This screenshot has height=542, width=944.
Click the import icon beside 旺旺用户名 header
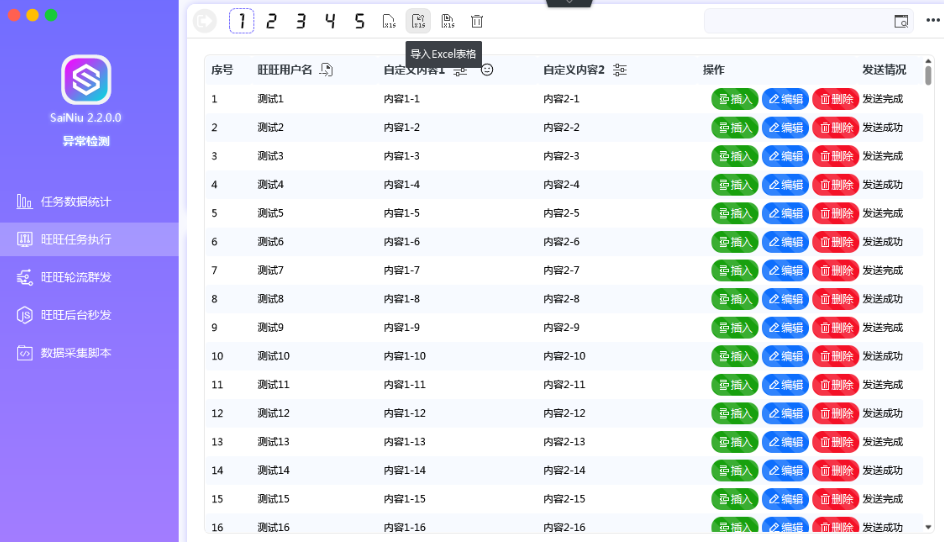point(326,70)
